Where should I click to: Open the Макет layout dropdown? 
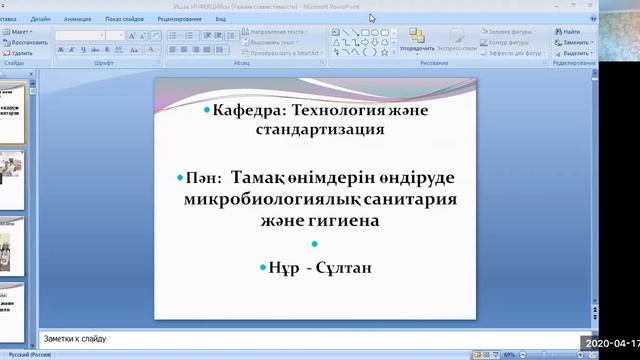tap(18, 32)
